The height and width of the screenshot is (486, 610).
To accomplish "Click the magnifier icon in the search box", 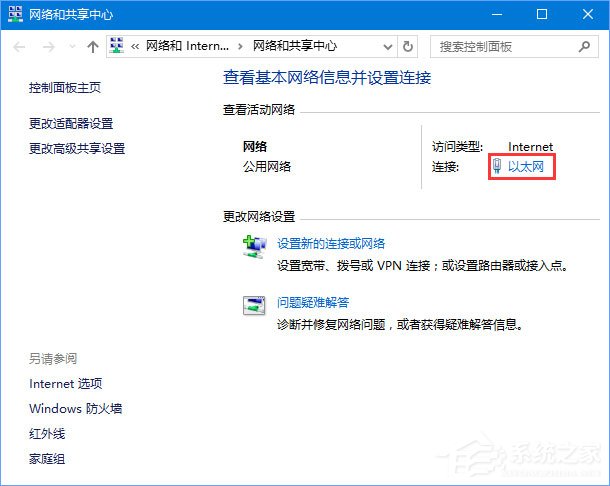I will [x=584, y=47].
